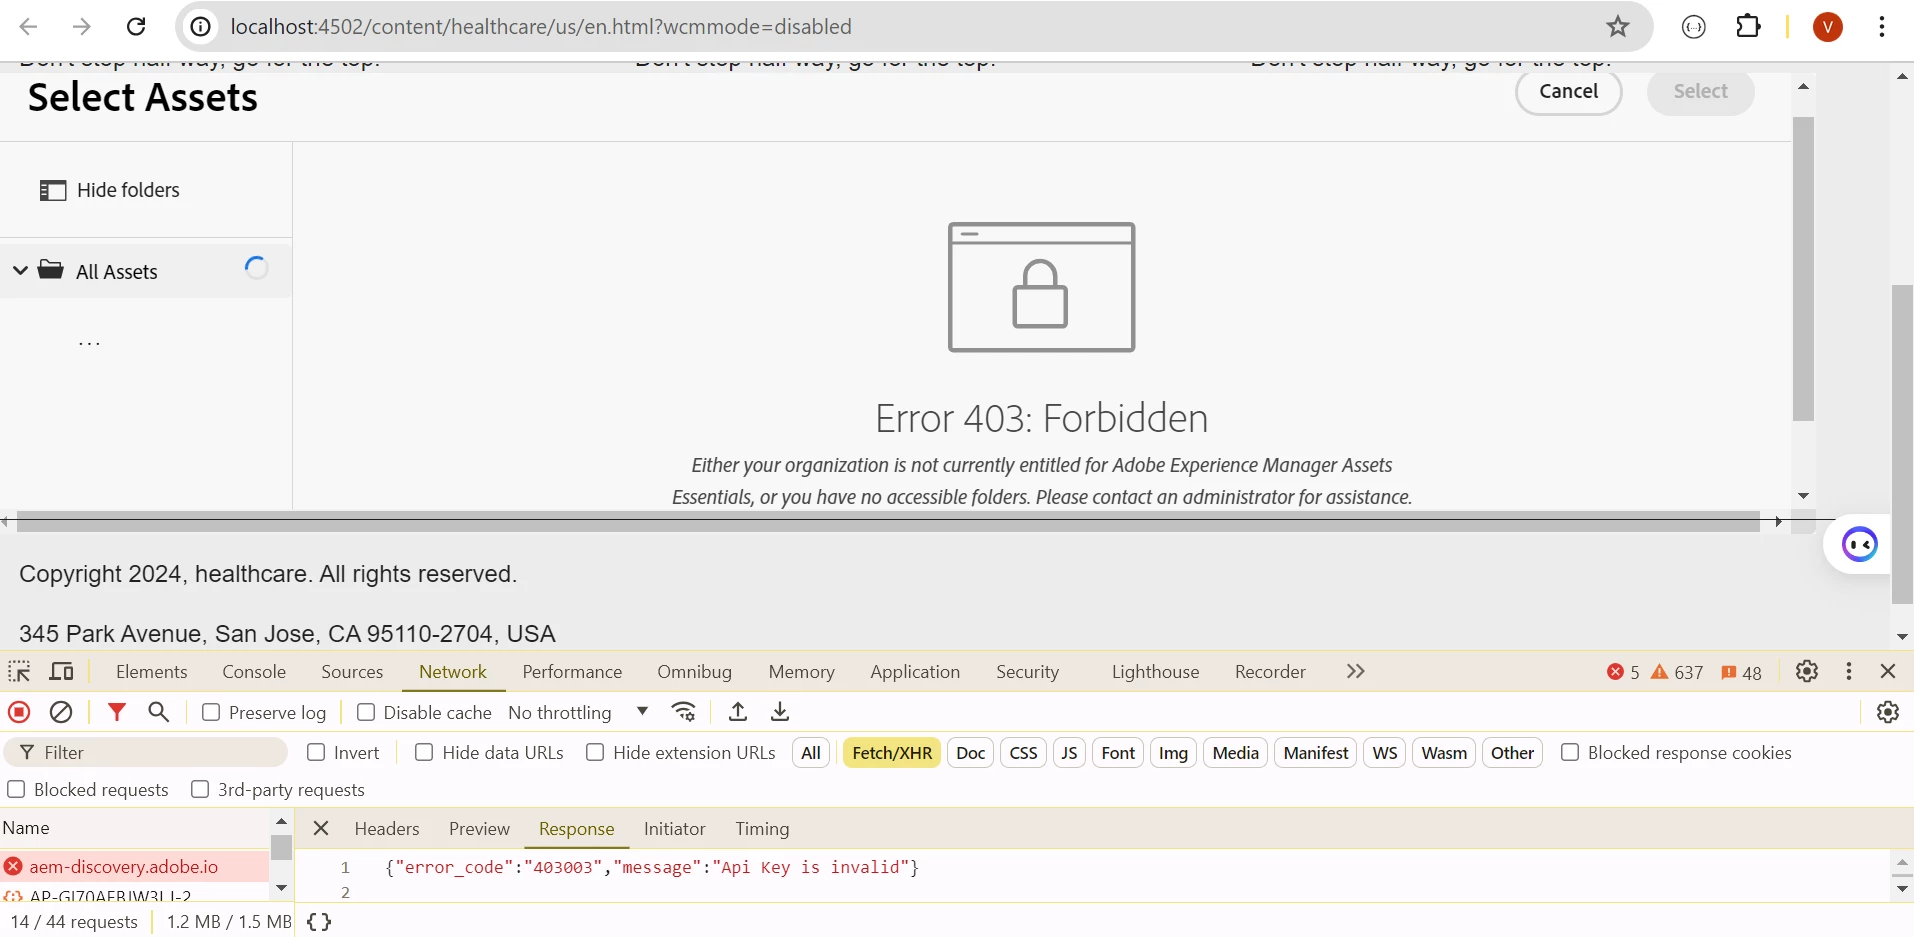Click the browser back arrow

click(x=28, y=27)
